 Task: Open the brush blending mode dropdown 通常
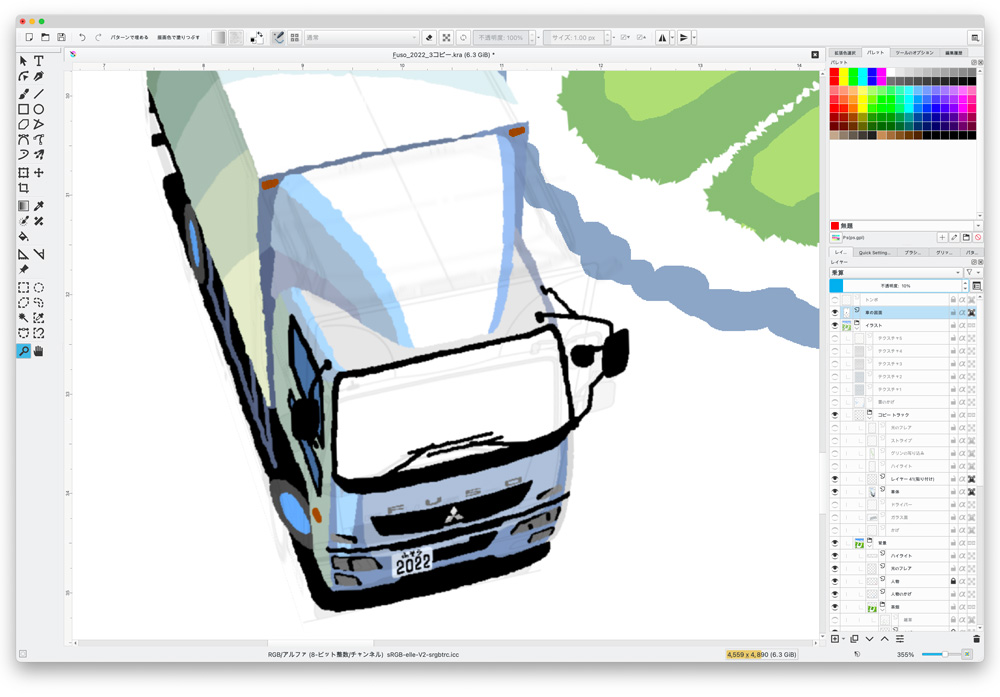pyautogui.click(x=362, y=38)
